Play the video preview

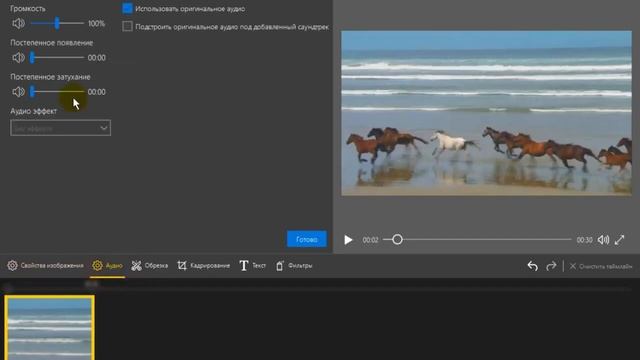(348, 240)
